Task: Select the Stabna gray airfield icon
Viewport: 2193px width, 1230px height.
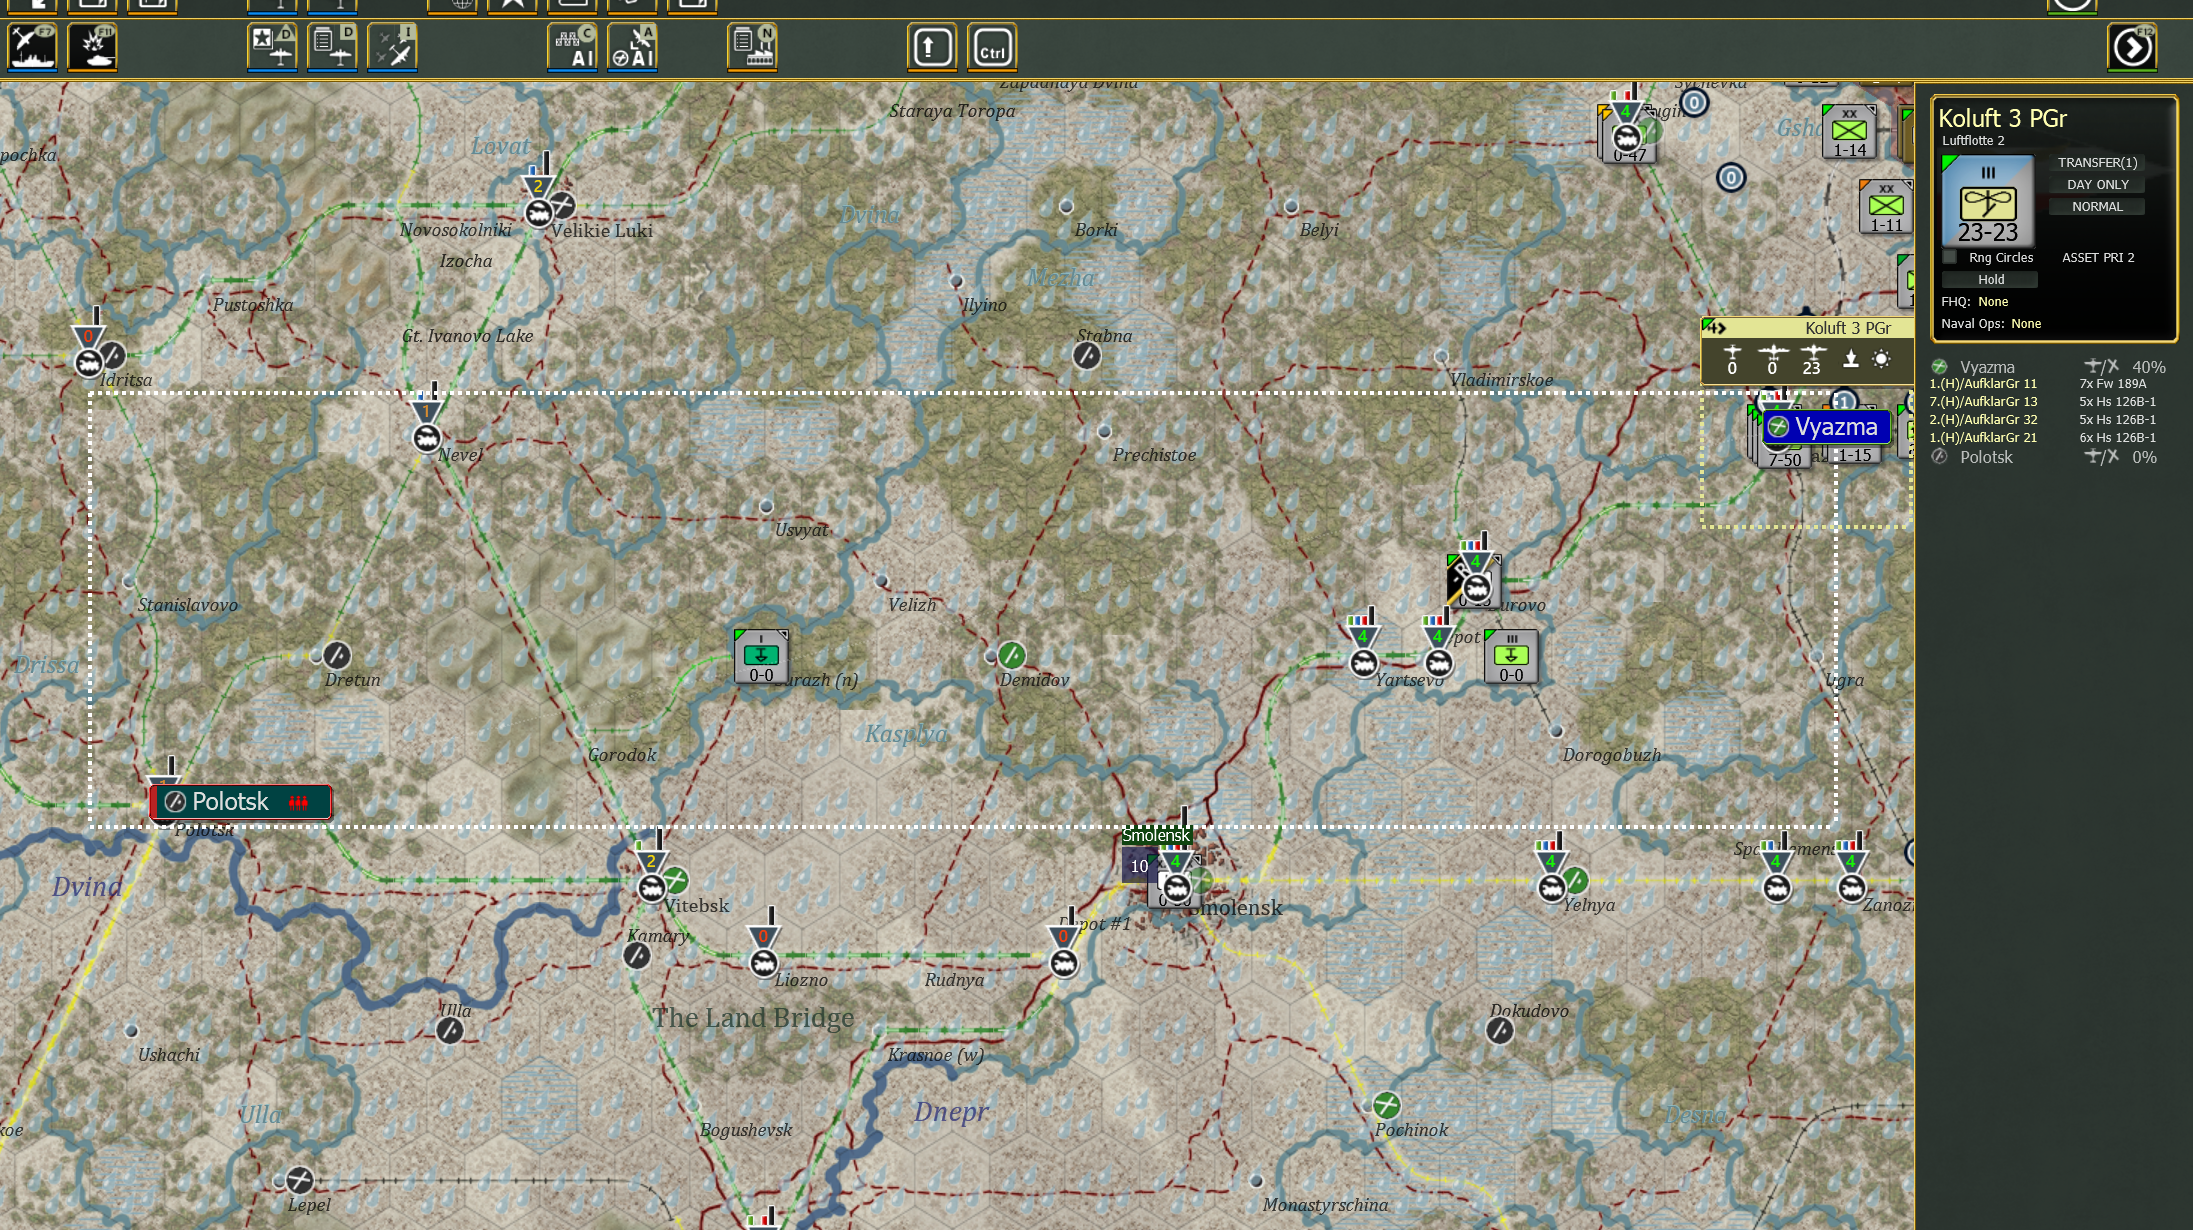Action: pos(1087,355)
